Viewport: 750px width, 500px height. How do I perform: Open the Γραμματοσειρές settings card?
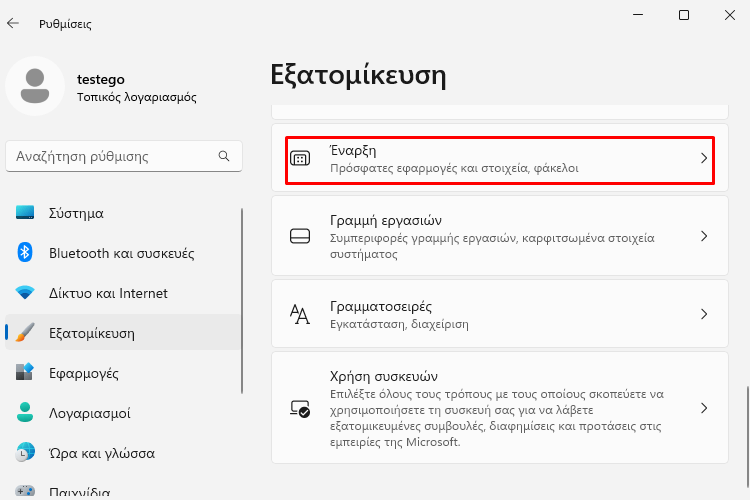(x=500, y=314)
